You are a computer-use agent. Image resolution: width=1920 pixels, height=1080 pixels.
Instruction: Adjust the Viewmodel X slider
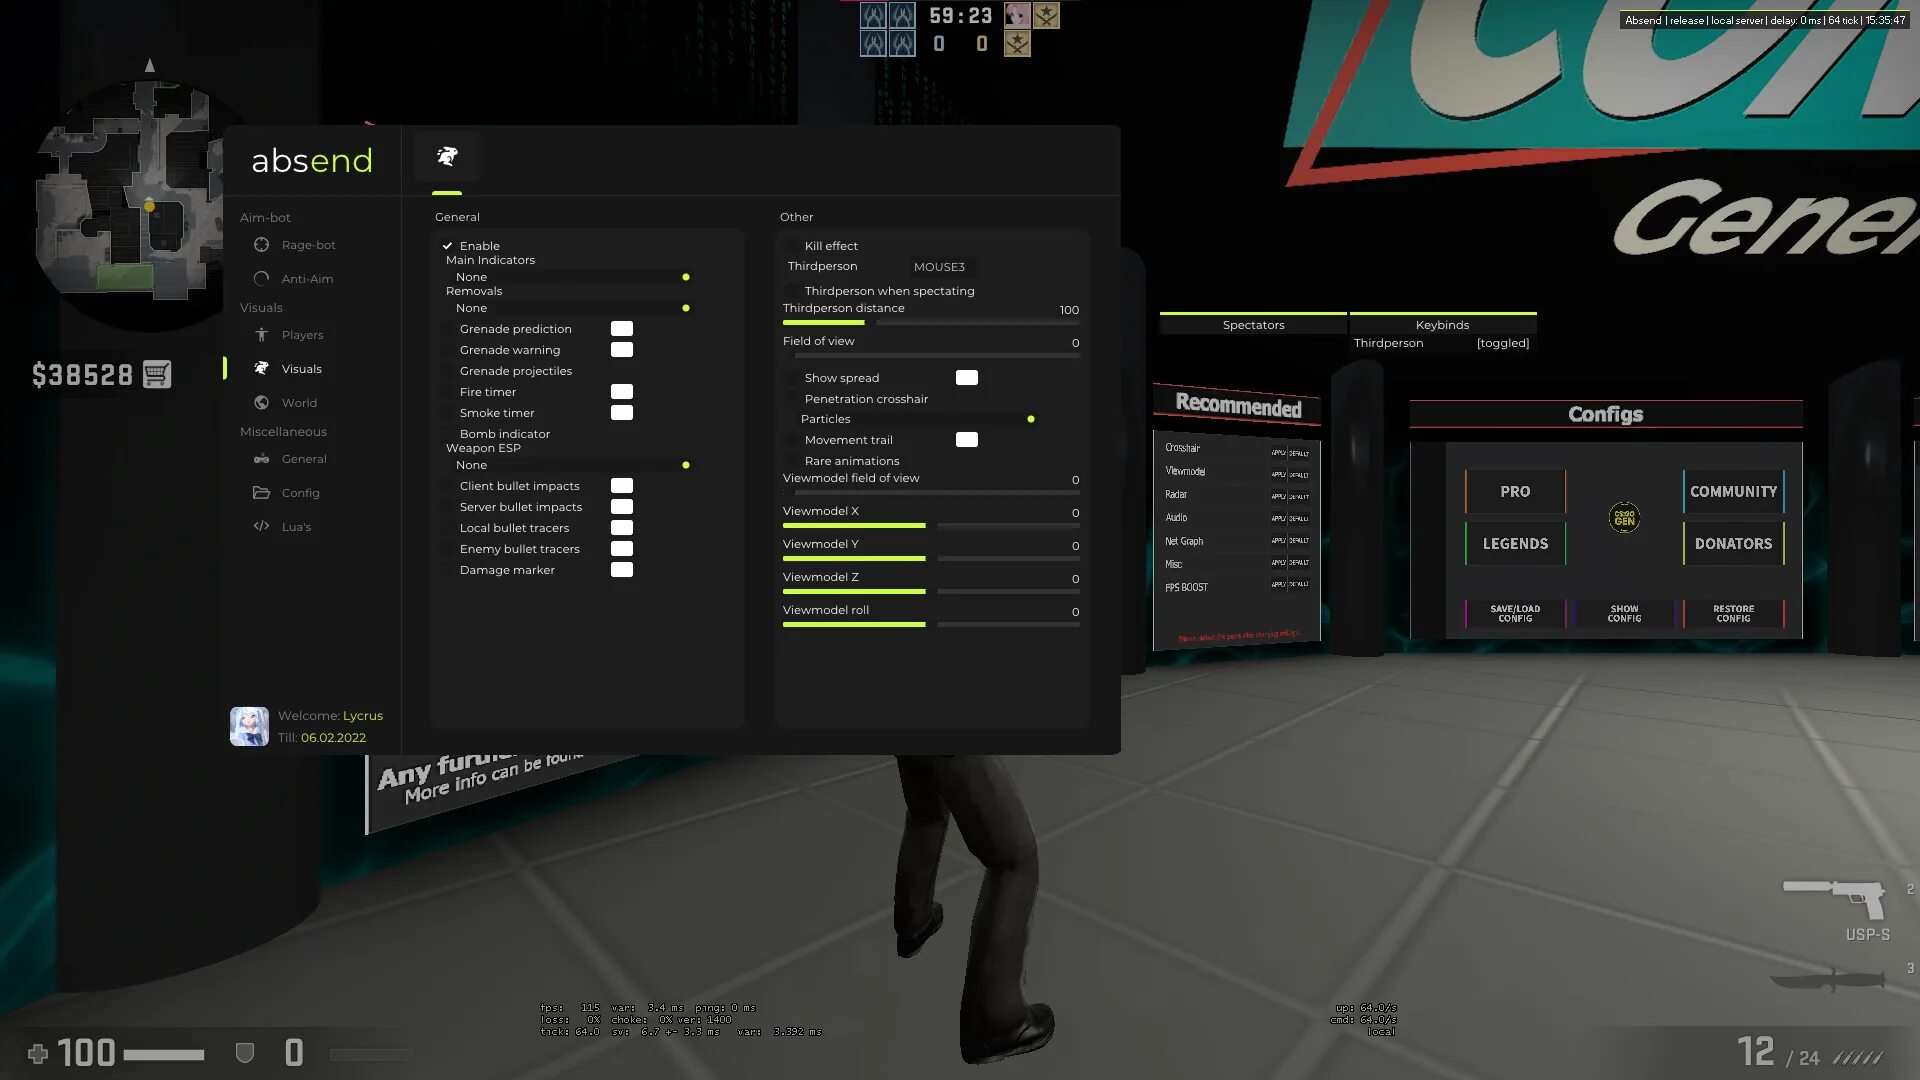(931, 525)
